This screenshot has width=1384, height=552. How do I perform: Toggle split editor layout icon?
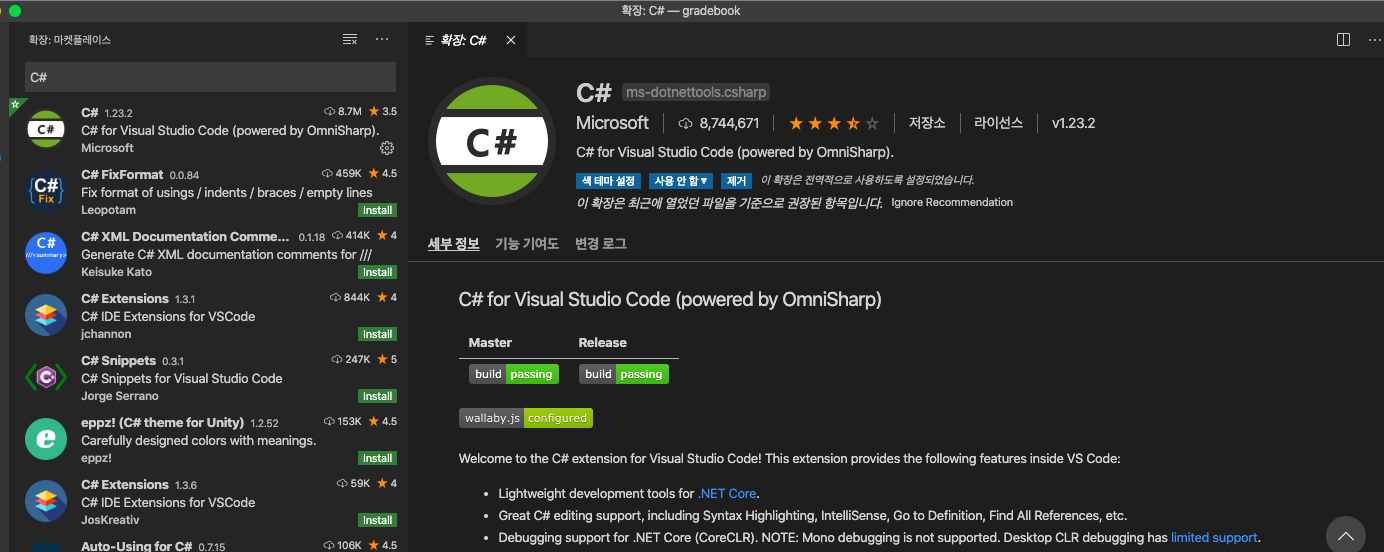pos(1343,40)
